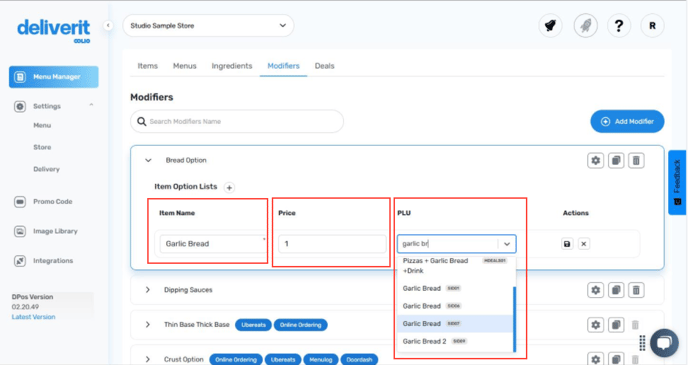
Task: Click the drag handle dots beside chat
Action: pyautogui.click(x=642, y=343)
